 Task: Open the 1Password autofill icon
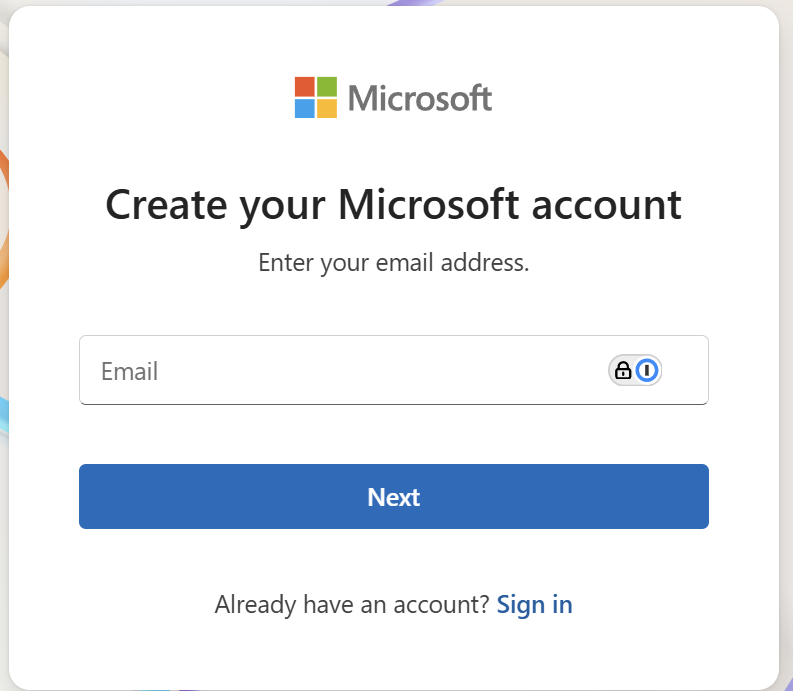[x=648, y=371]
